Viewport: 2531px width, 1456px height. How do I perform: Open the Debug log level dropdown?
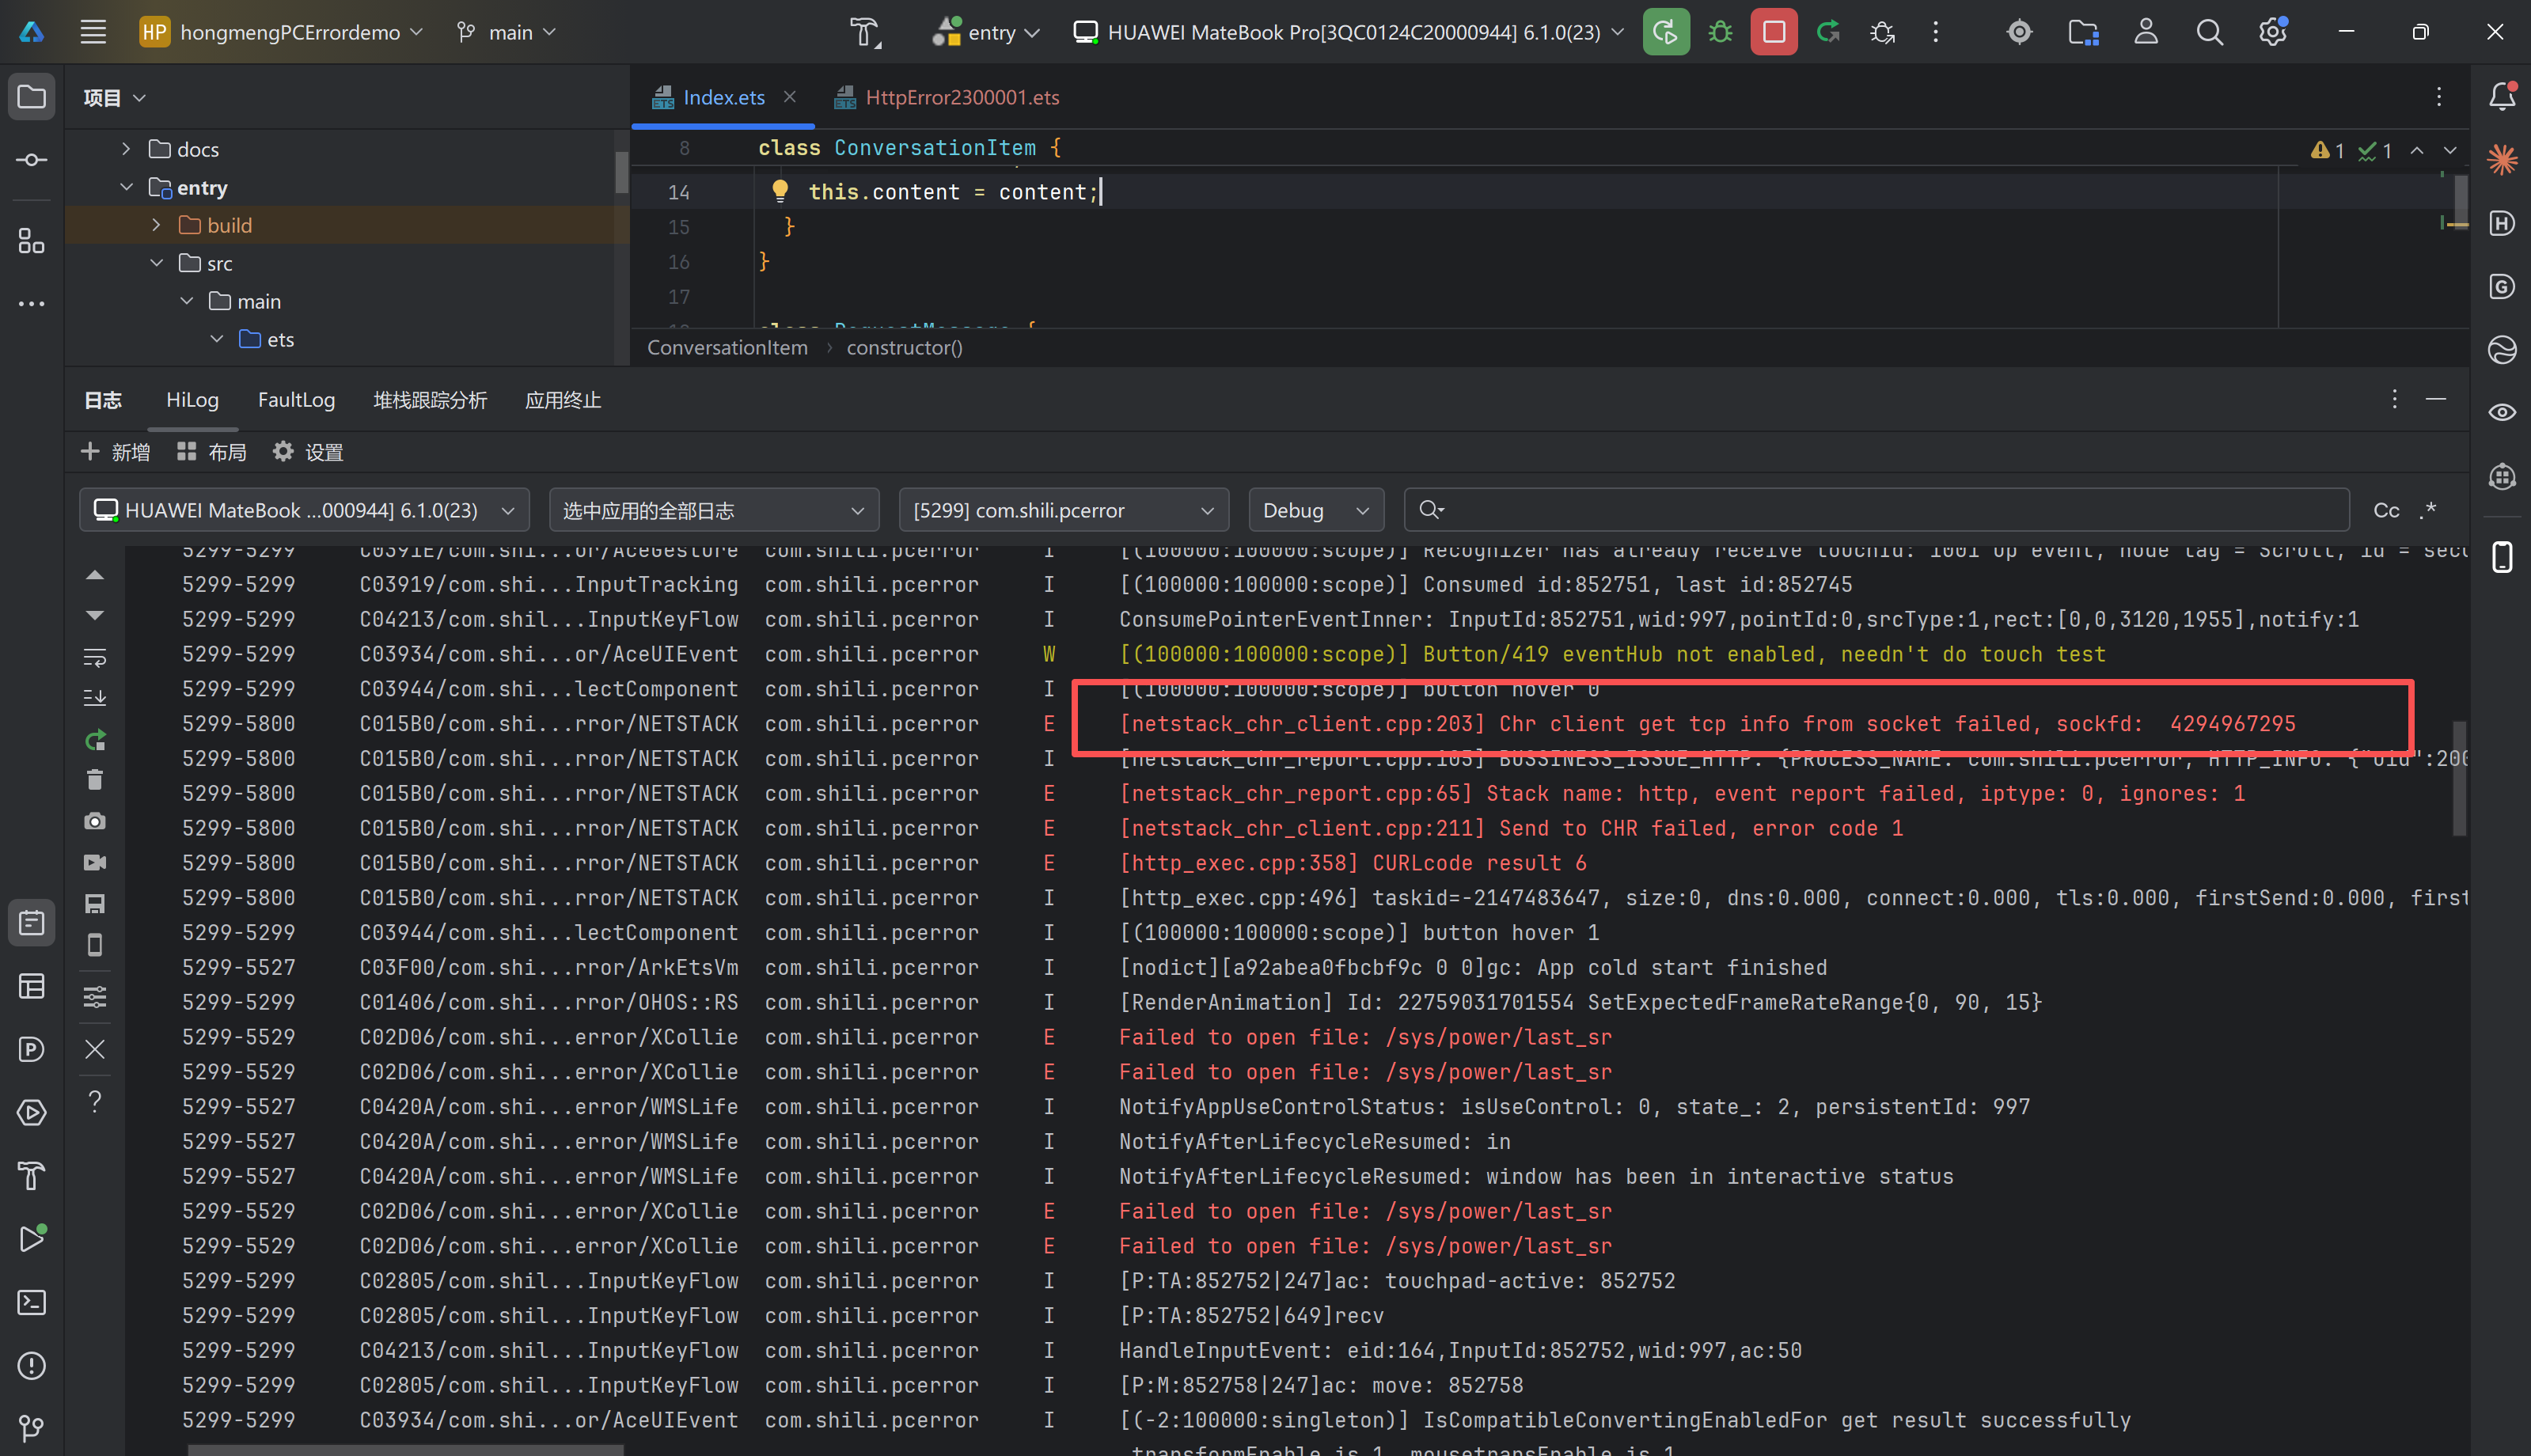(x=1316, y=510)
